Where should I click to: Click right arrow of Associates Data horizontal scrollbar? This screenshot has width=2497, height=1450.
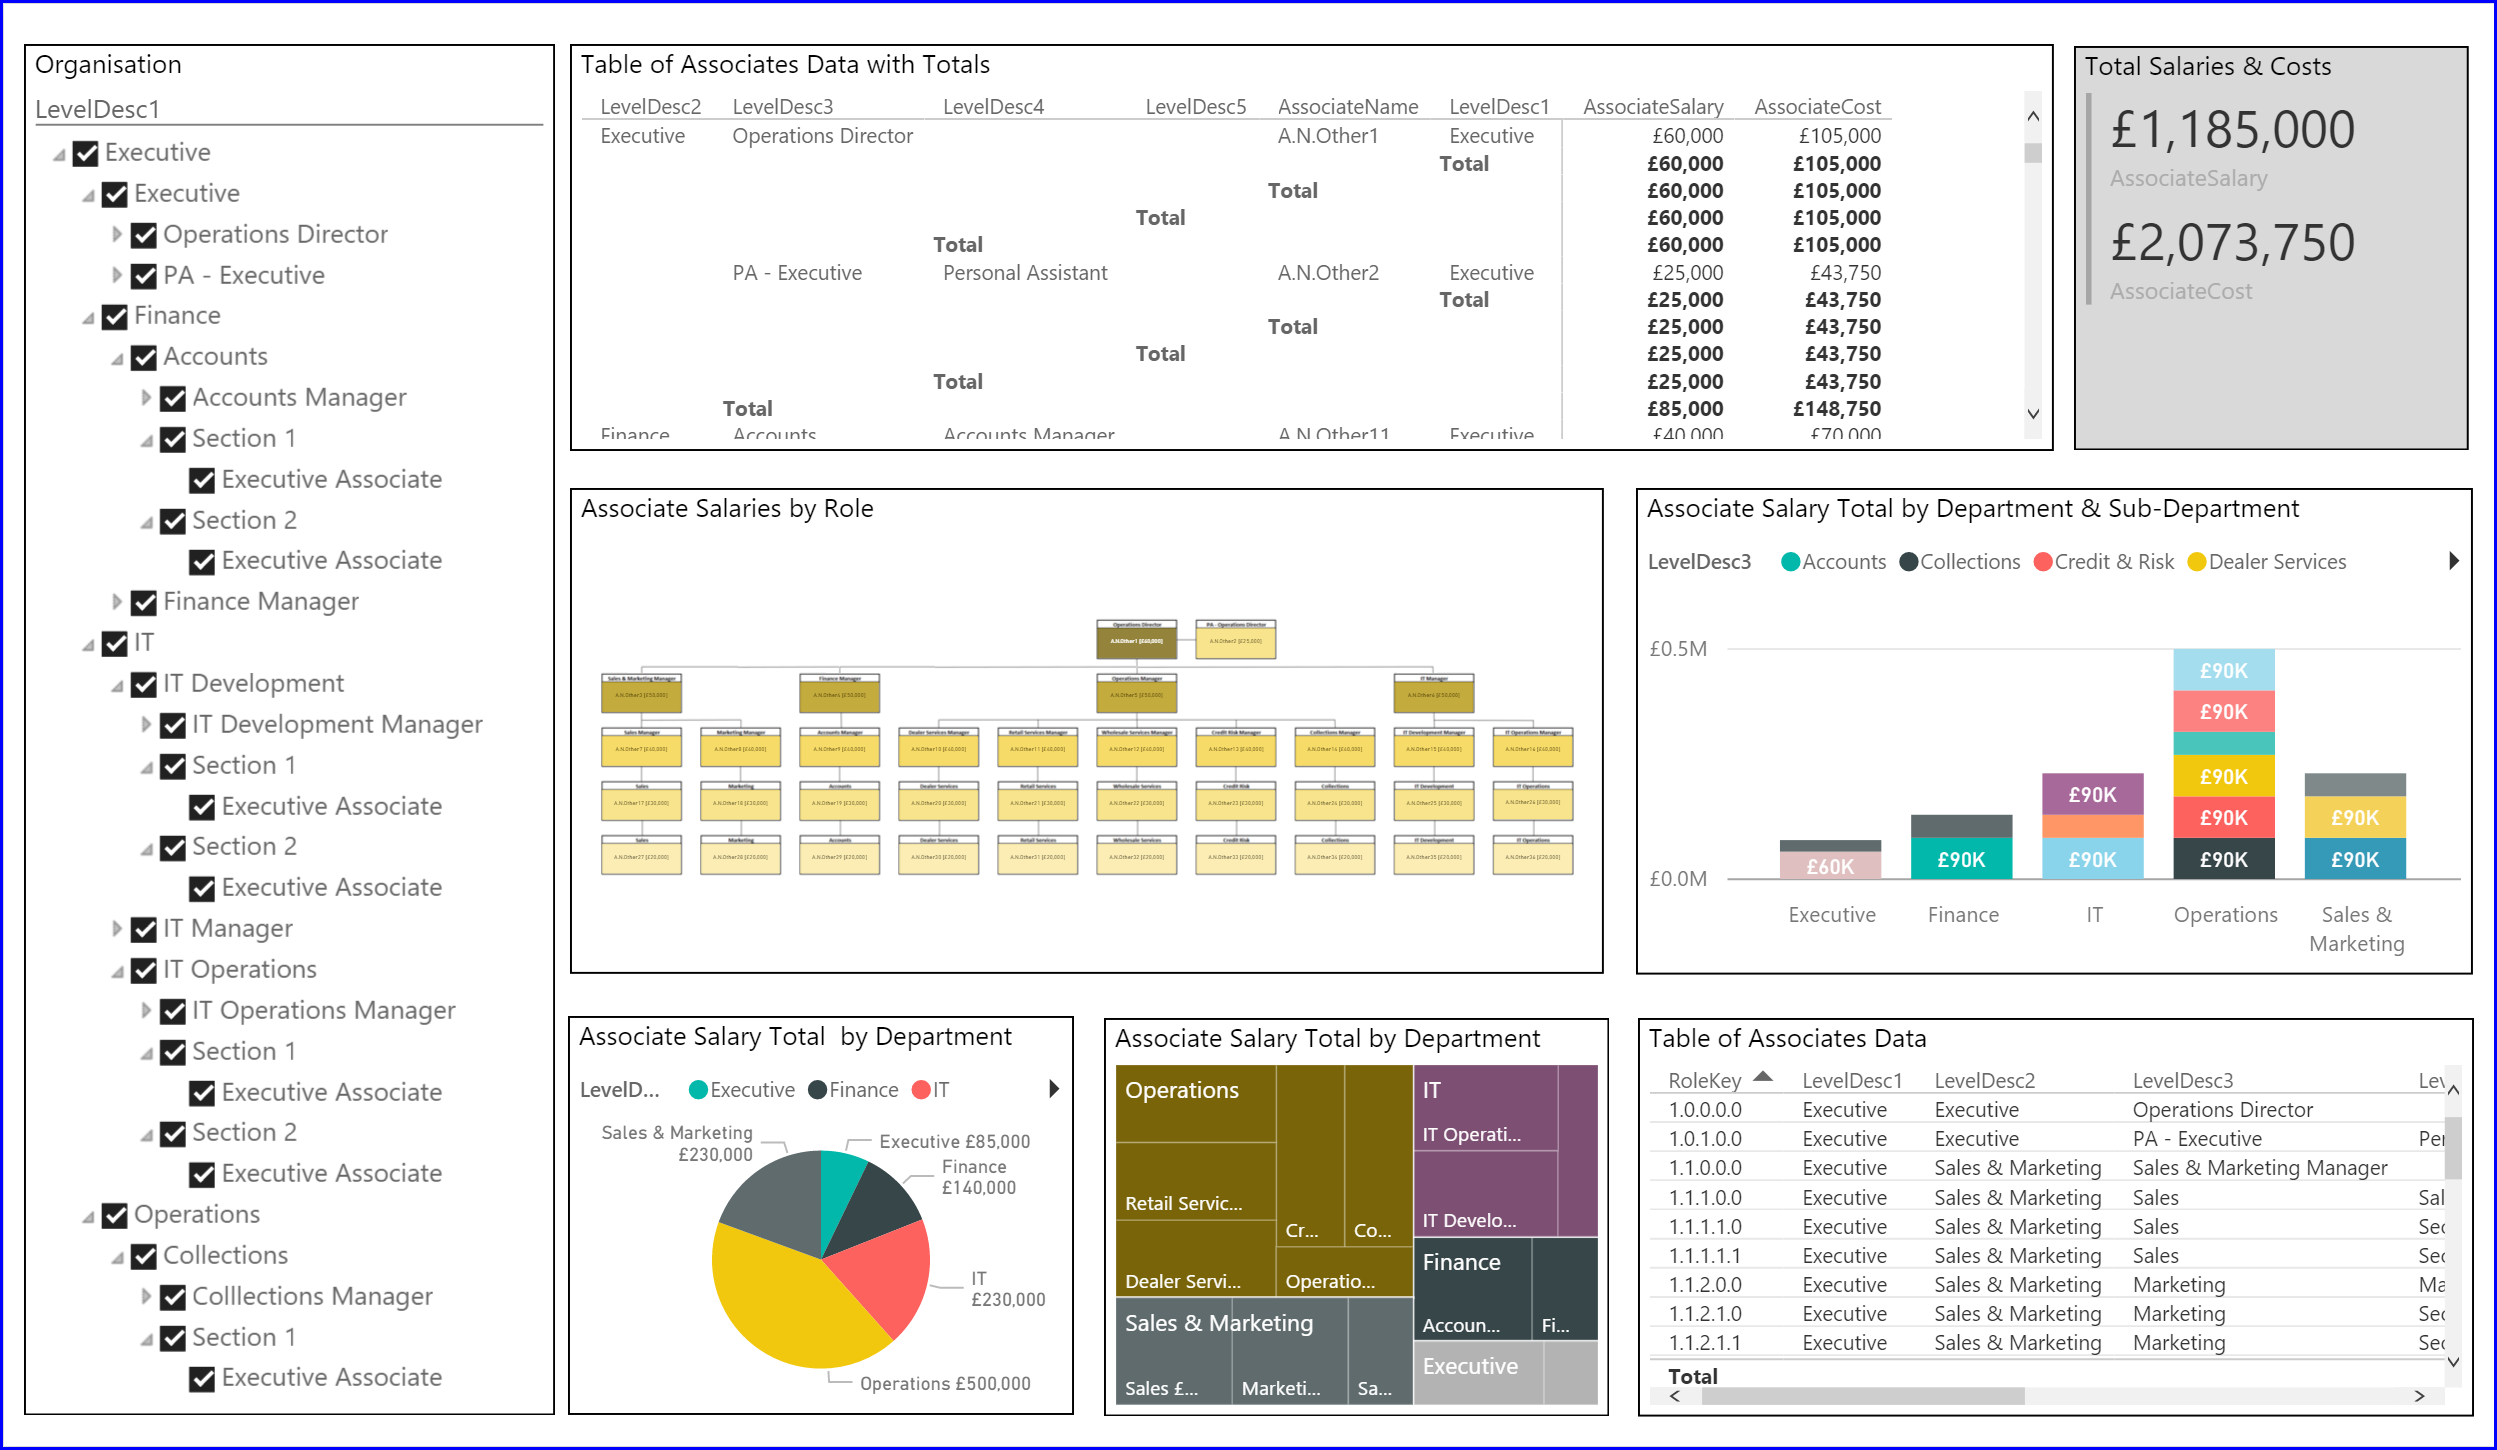2419,1396
